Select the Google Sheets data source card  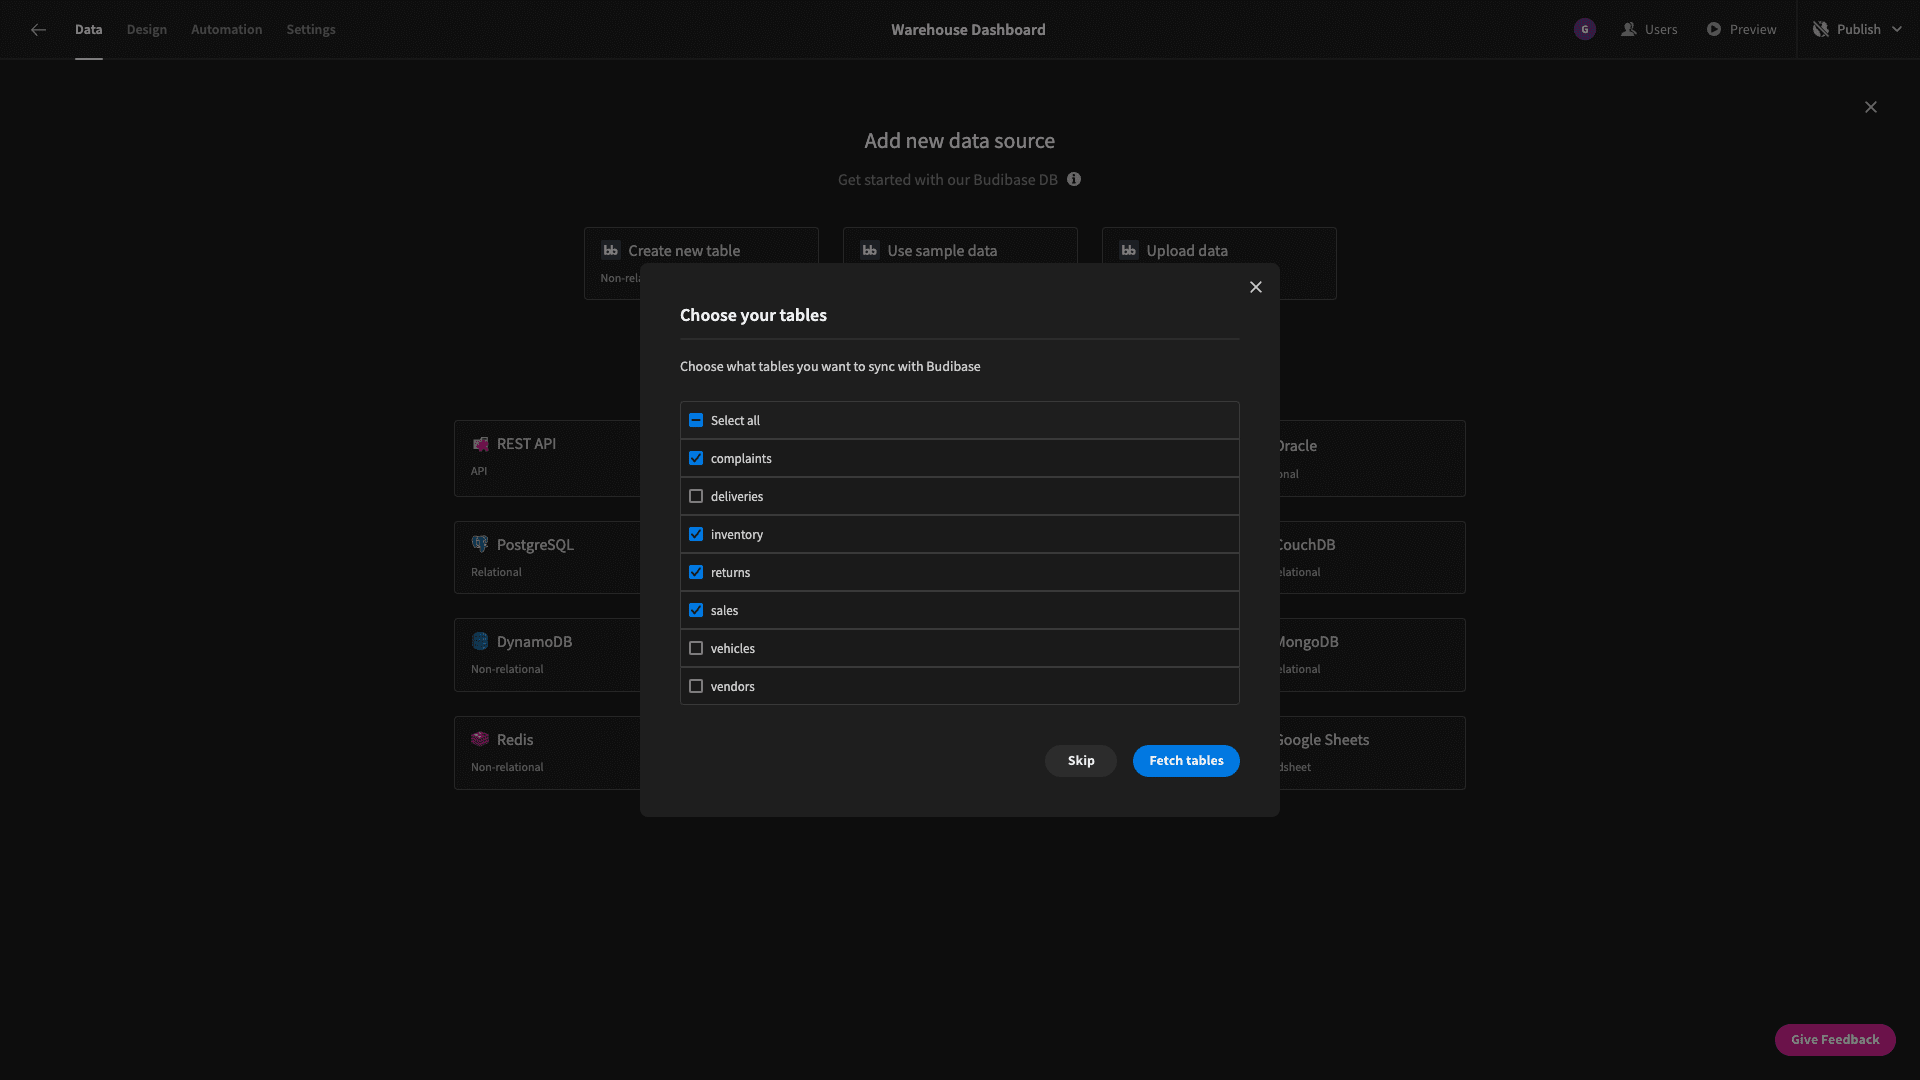1373,753
